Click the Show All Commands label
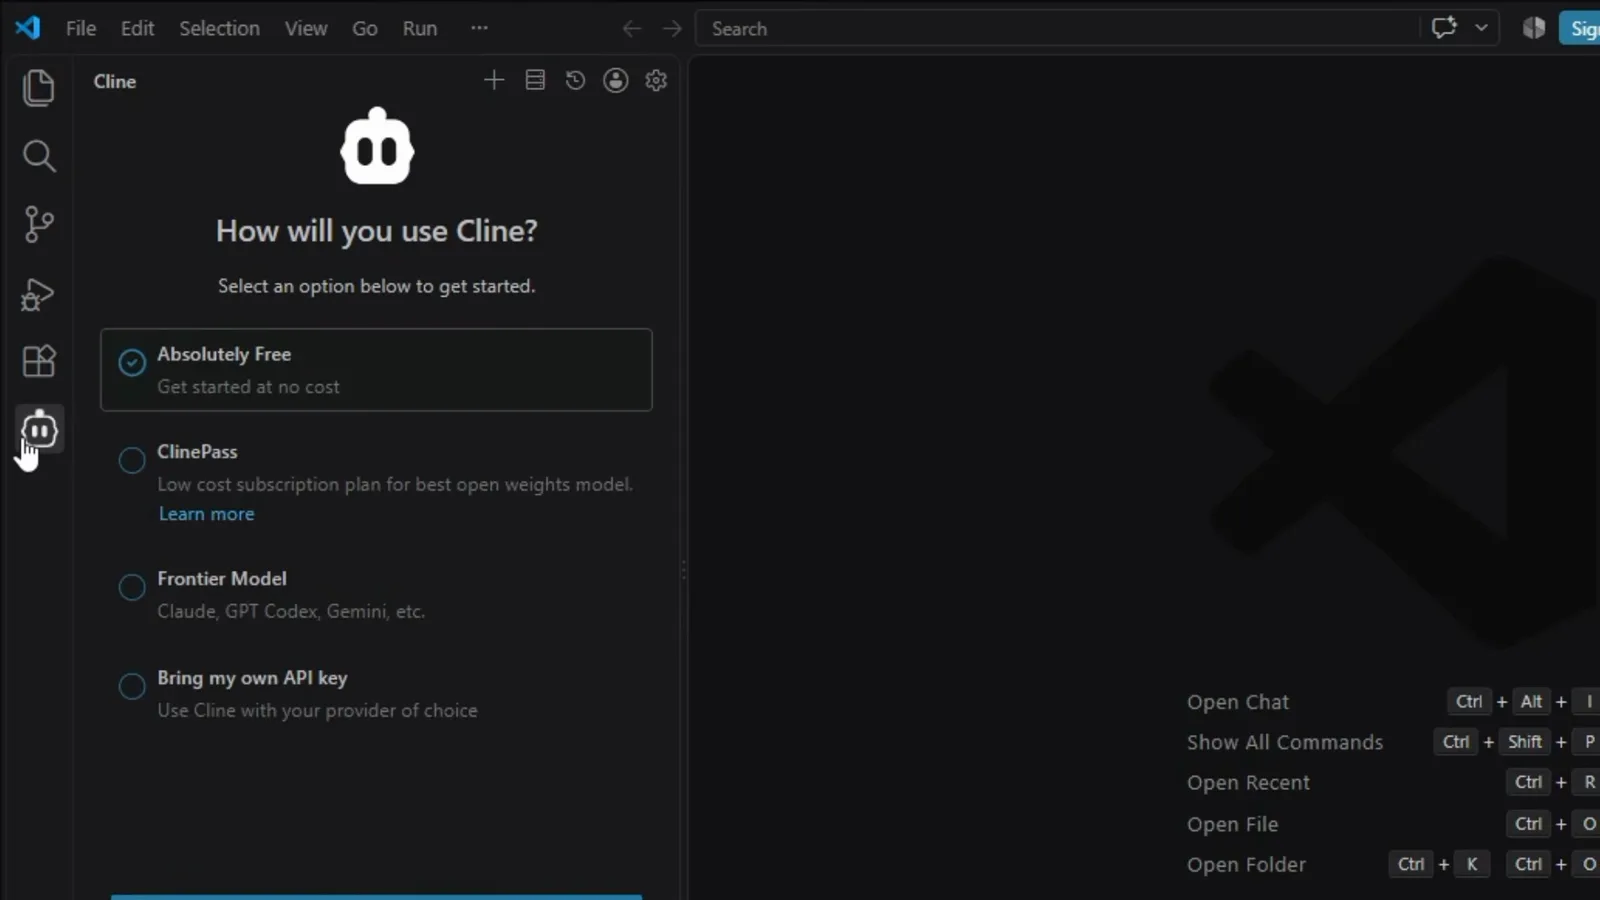Viewport: 1600px width, 900px height. click(x=1285, y=742)
